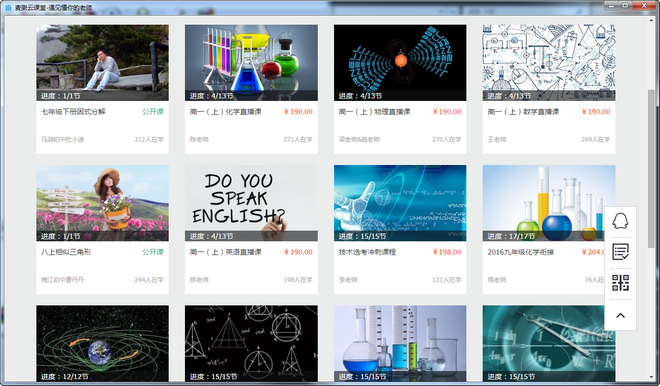660x386 pixels.
Task: Click the 七年级下册因式分解 course title
Action: point(73,112)
